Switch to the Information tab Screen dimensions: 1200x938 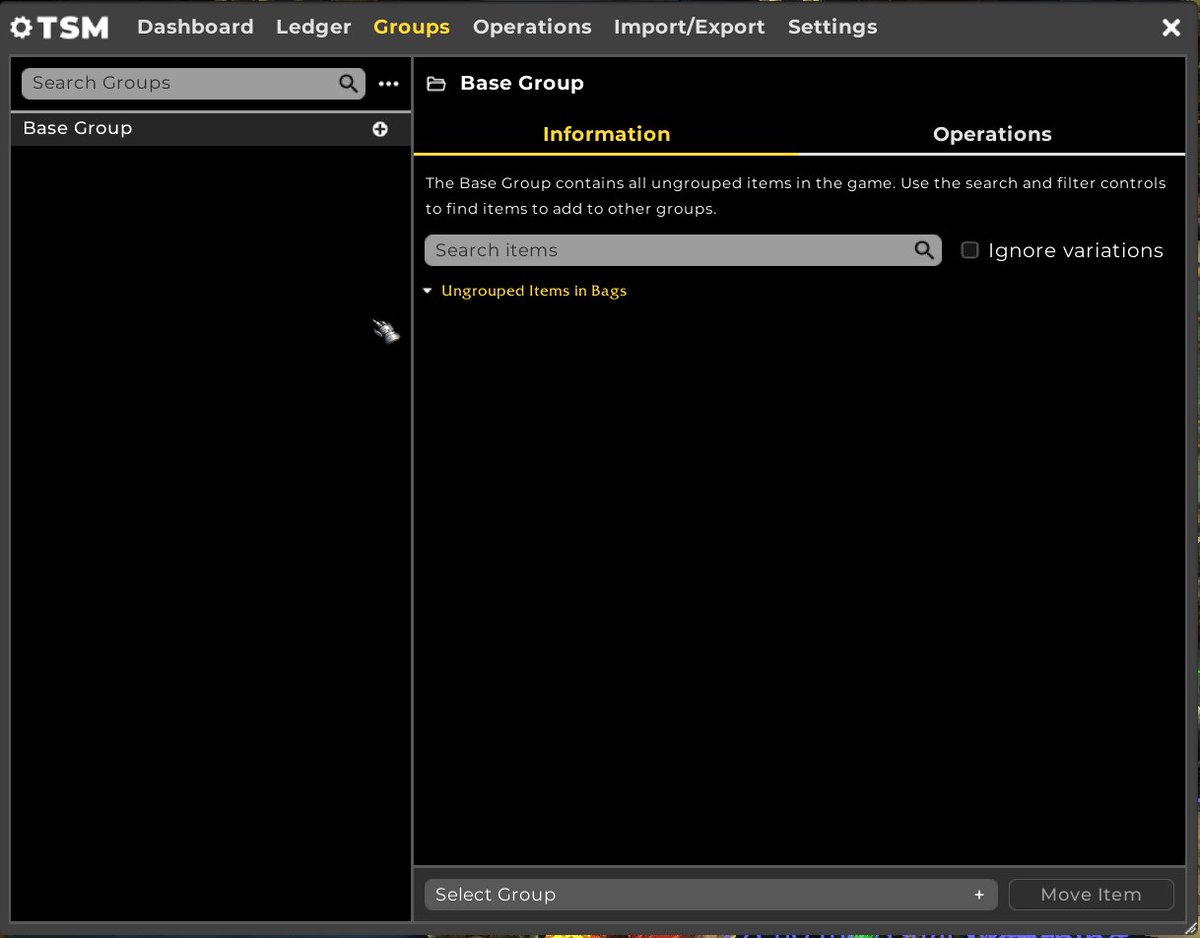(606, 134)
